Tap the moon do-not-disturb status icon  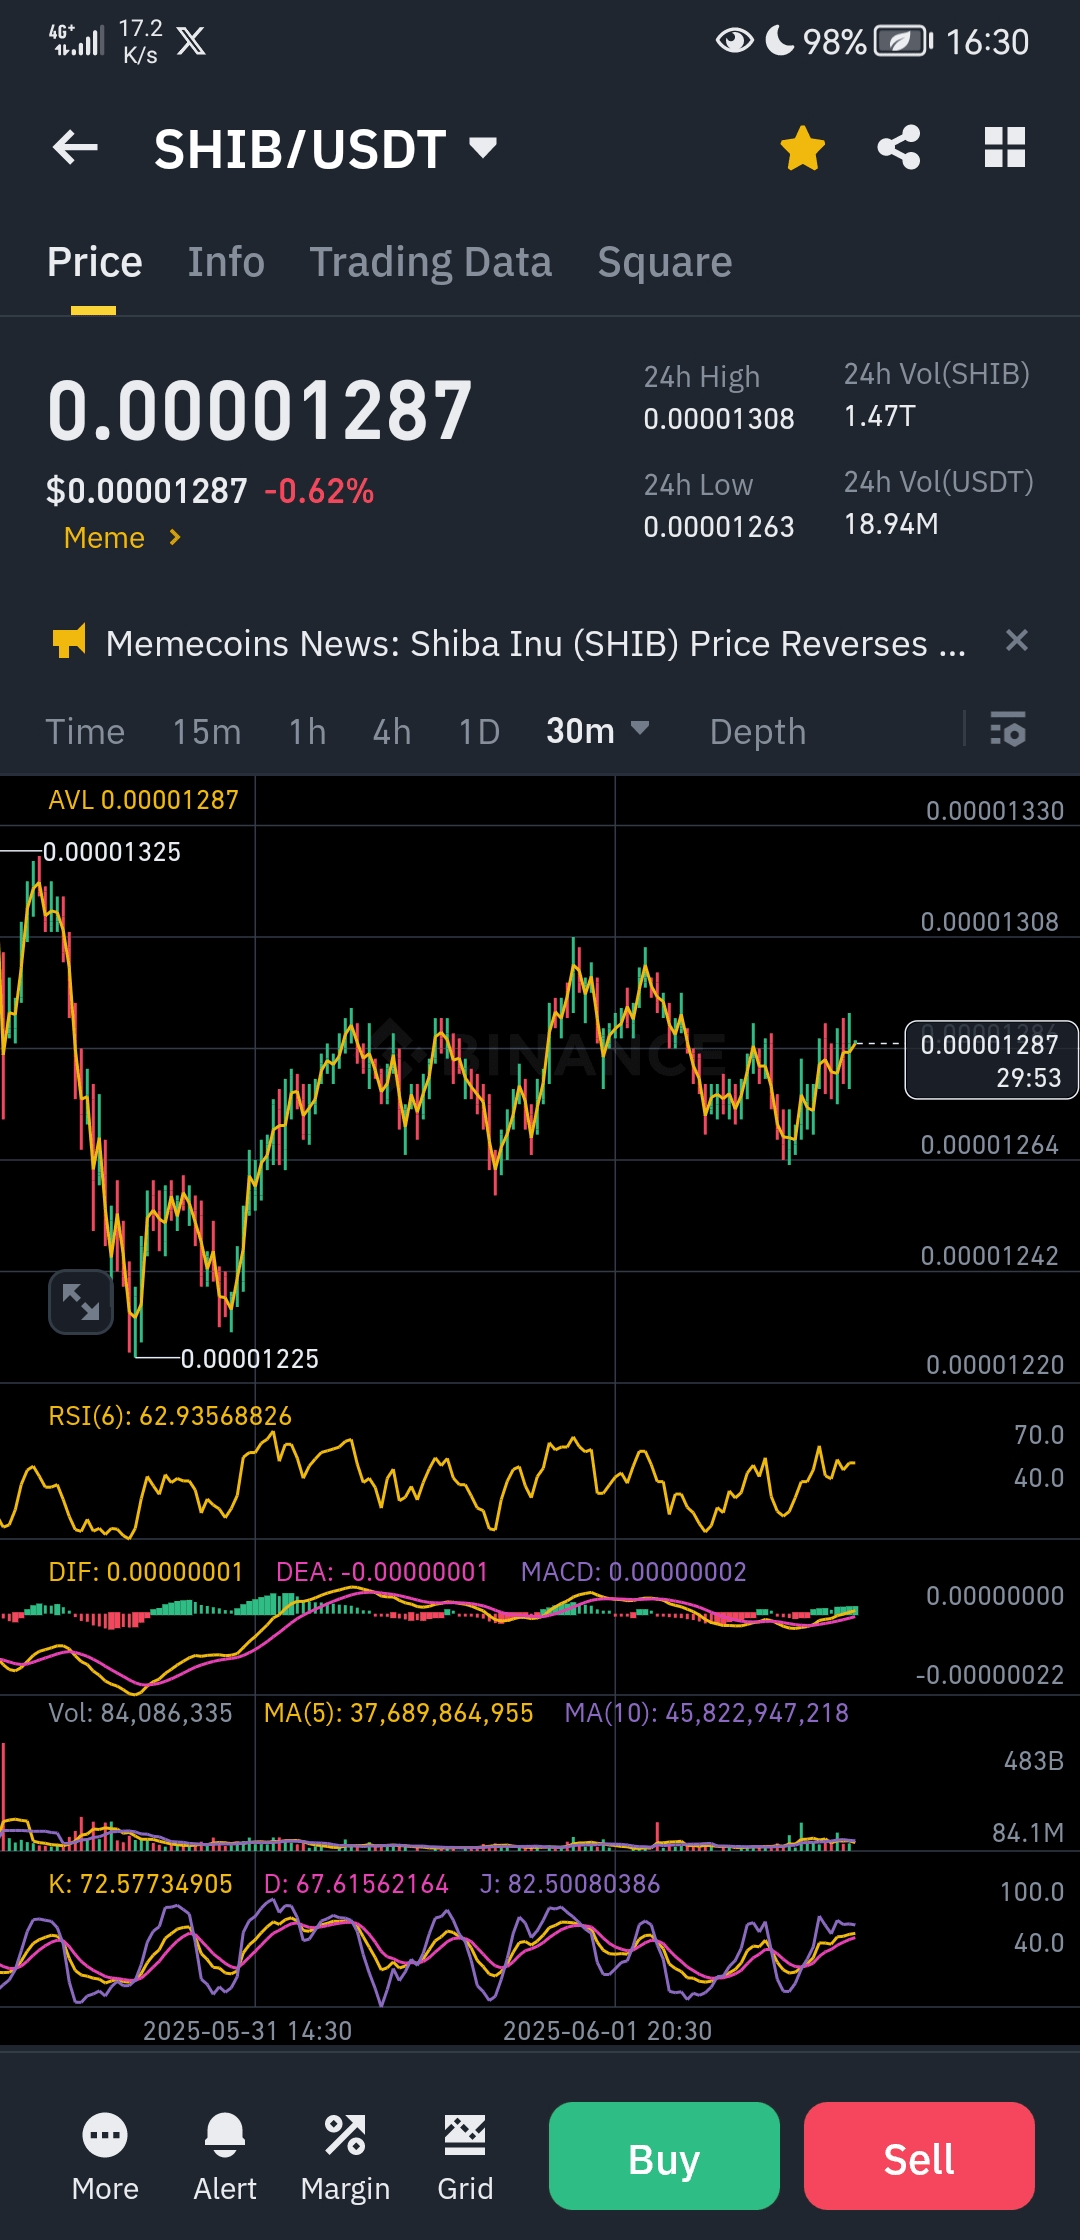pyautogui.click(x=779, y=40)
